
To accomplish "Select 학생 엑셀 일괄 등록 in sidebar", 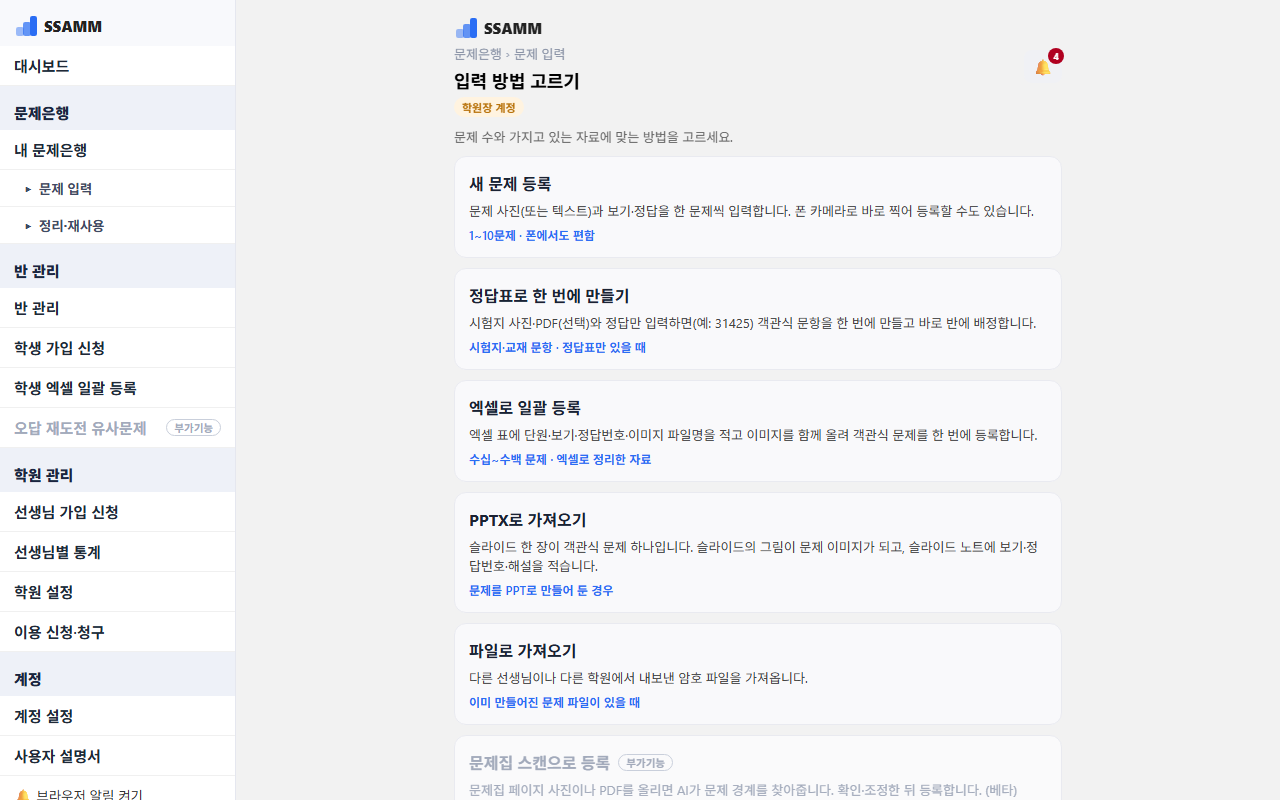I will tap(117, 388).
